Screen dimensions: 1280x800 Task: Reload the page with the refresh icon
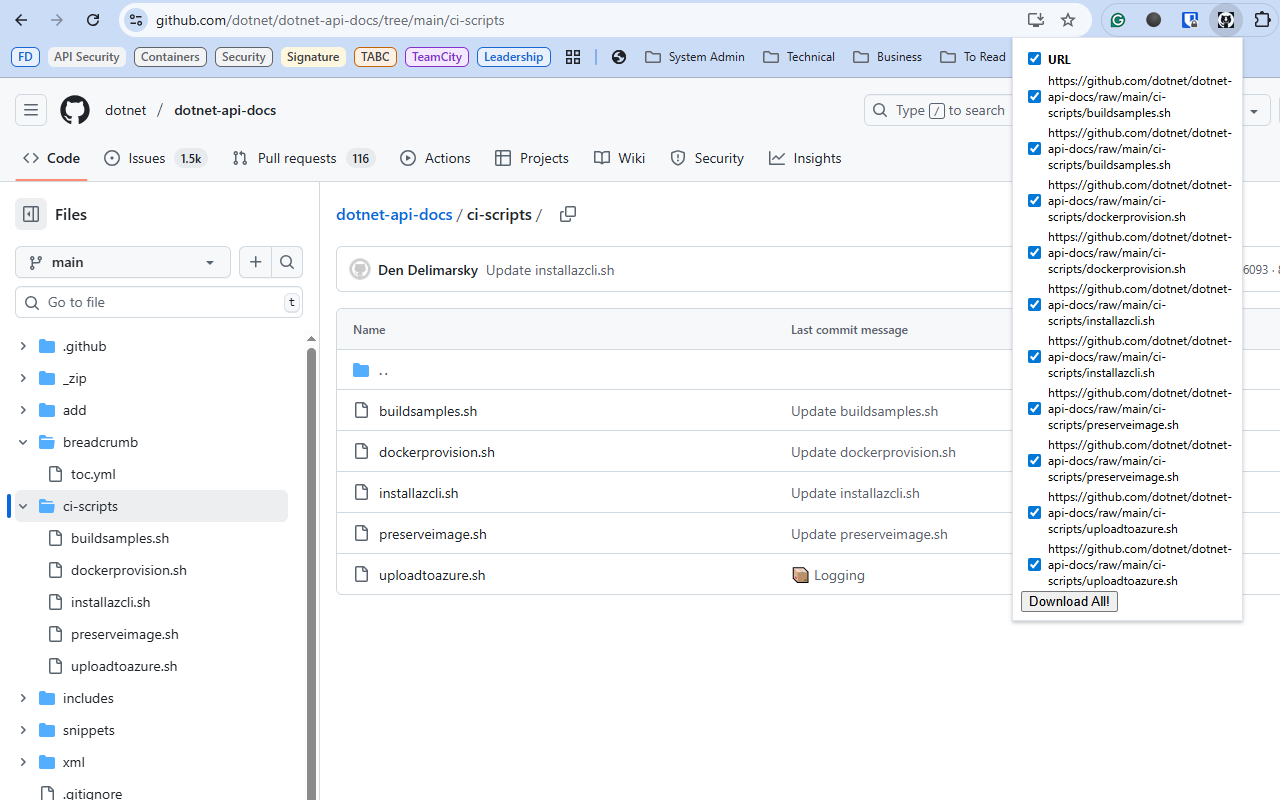tap(93, 20)
